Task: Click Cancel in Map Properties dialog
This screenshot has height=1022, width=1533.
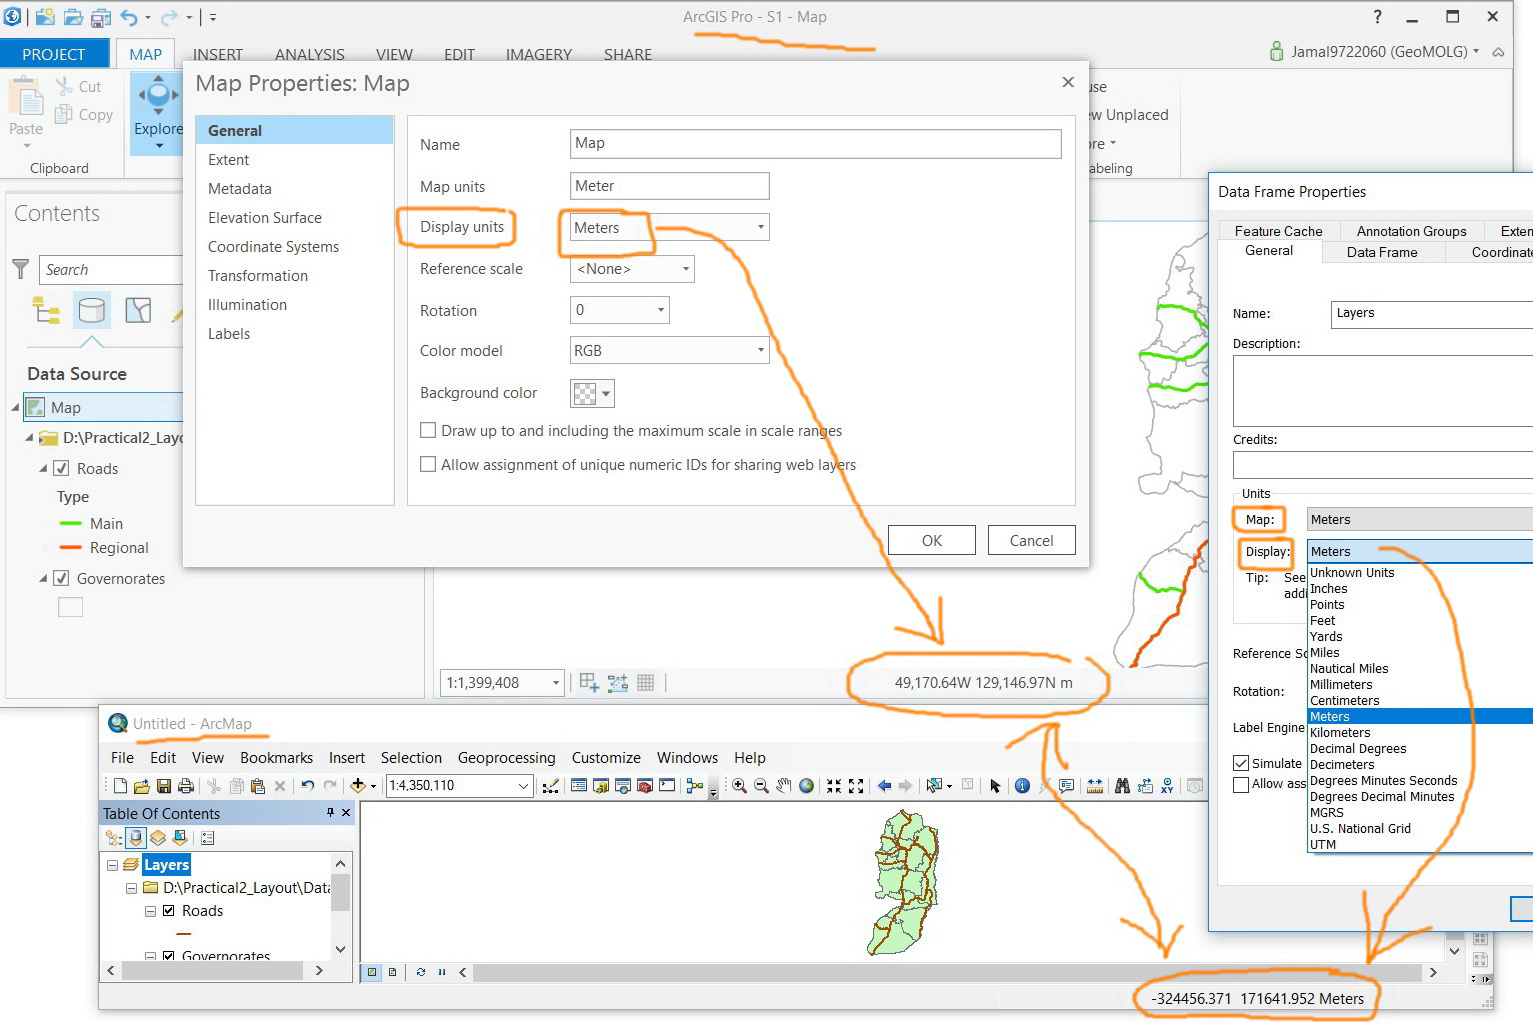Action: point(1031,540)
